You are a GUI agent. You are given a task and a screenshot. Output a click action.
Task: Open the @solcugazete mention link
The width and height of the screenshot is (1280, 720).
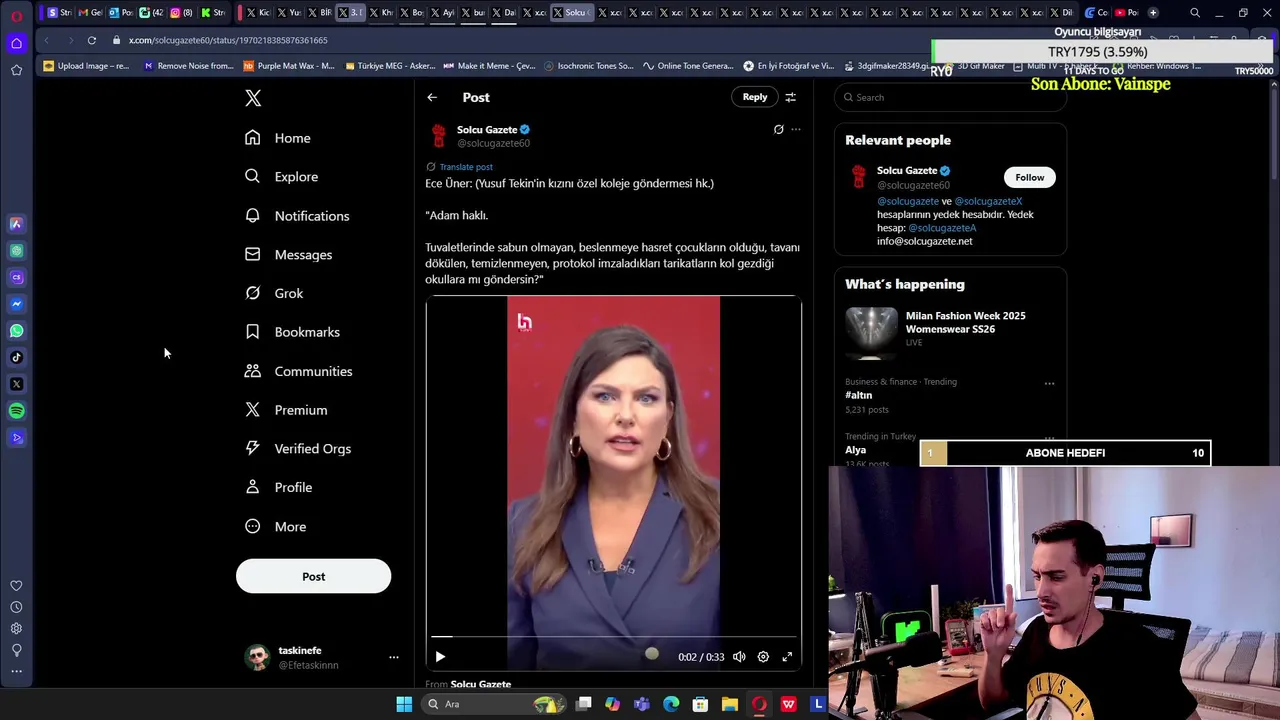click(x=908, y=201)
